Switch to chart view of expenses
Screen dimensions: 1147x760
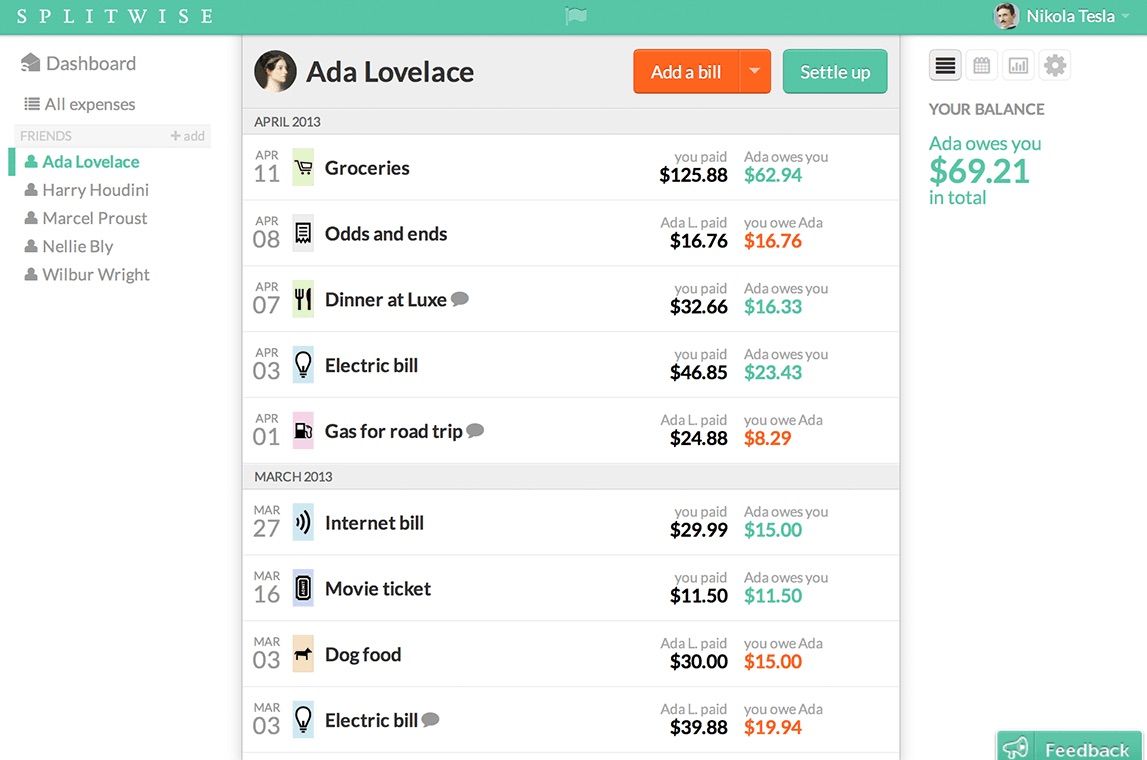pos(1018,64)
